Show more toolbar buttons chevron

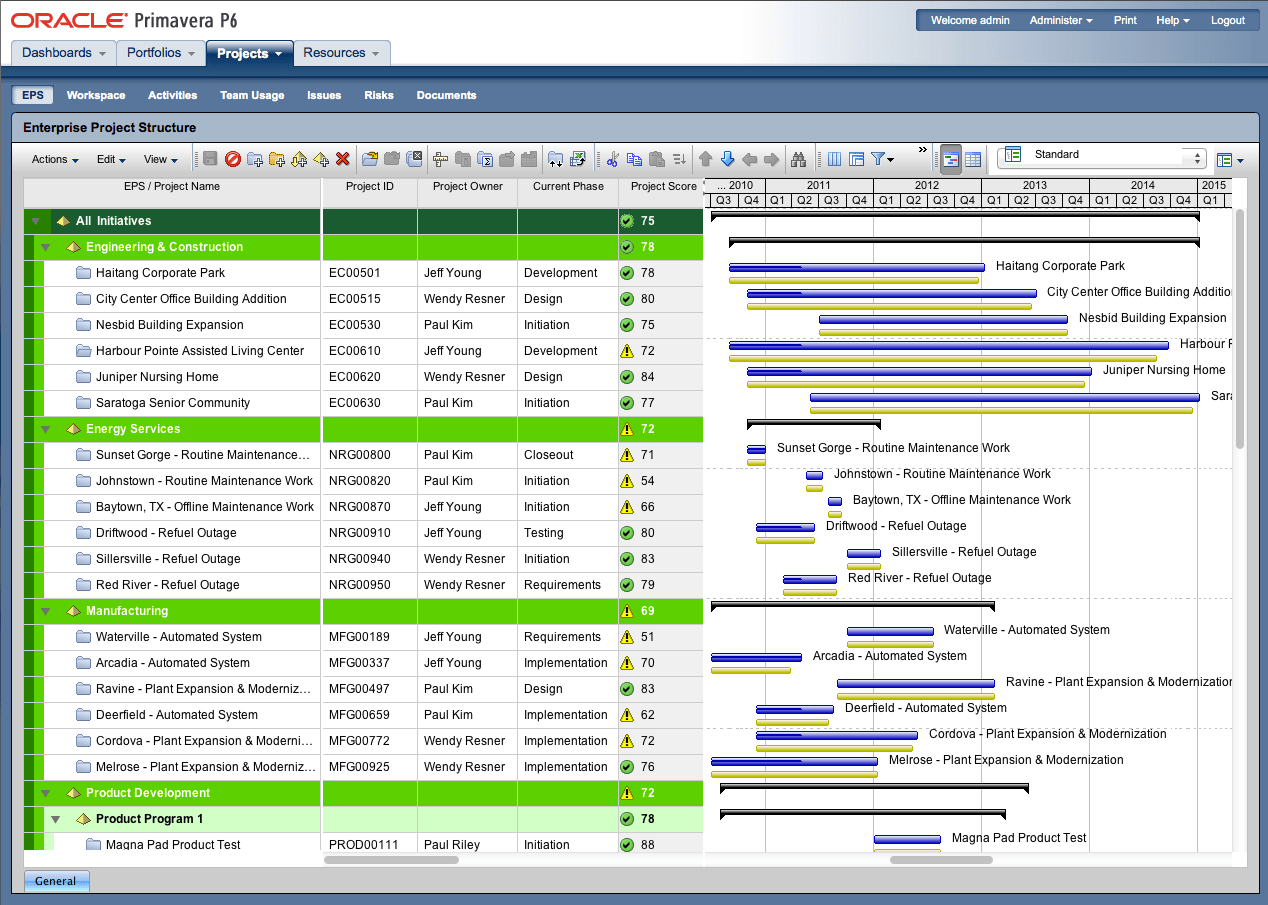tap(922, 151)
